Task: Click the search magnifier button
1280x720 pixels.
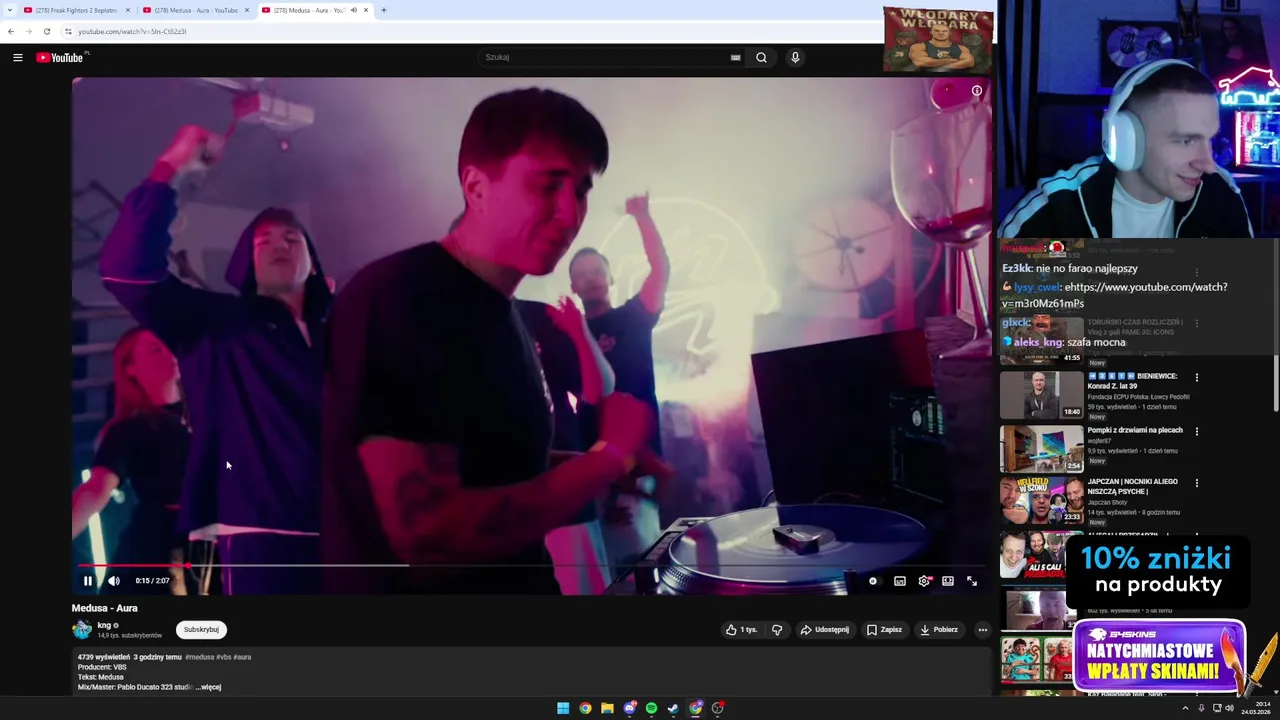Action: (761, 57)
